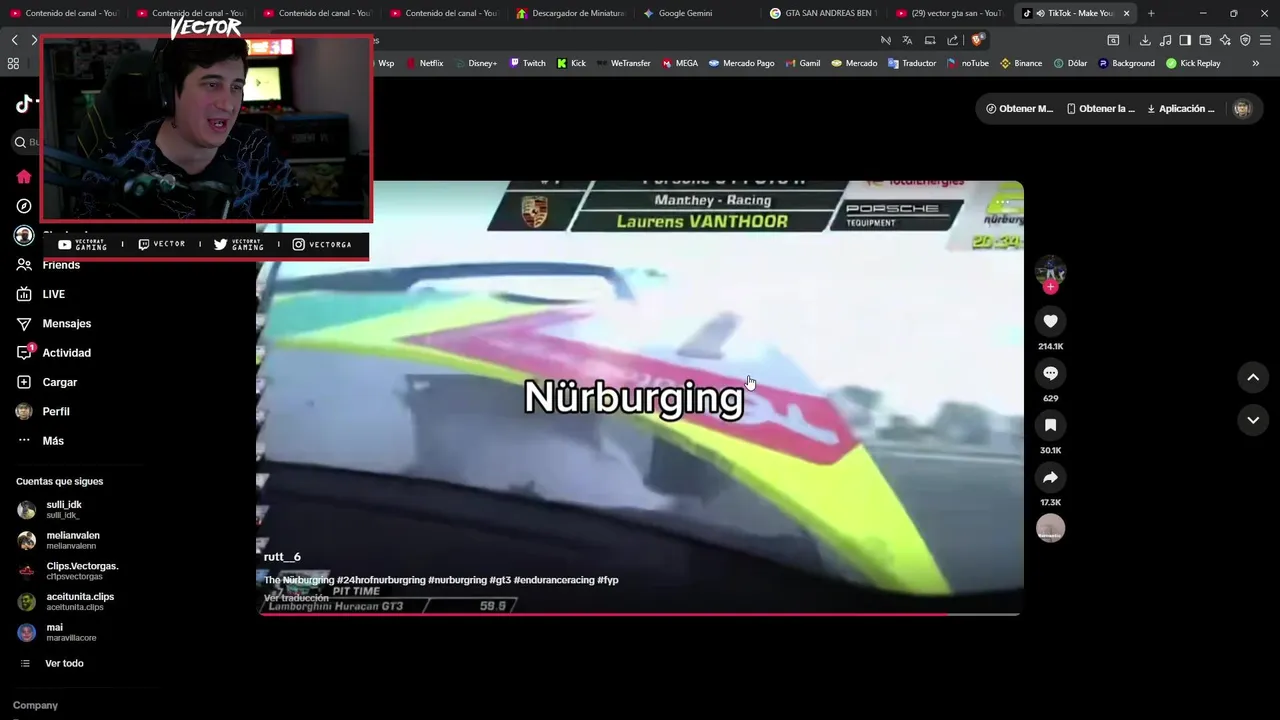Open the Binance bookmark
The width and height of the screenshot is (1280, 720).
(1020, 63)
